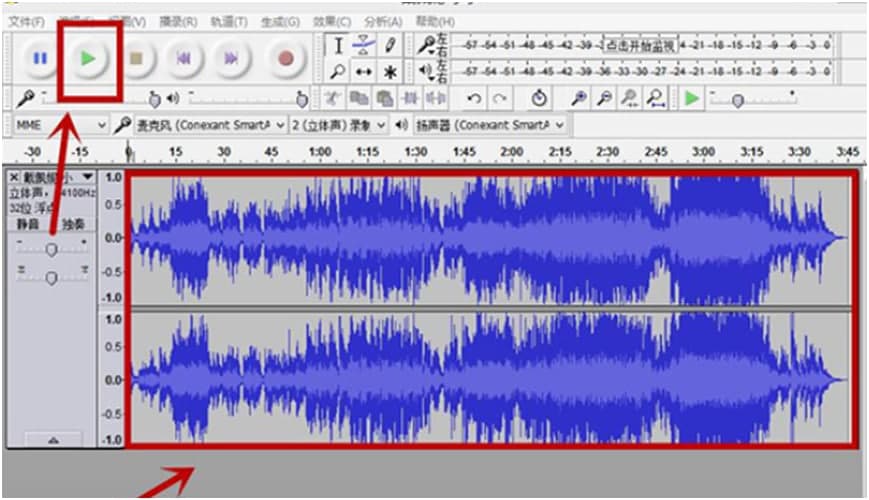The width and height of the screenshot is (869, 500).
Task: Open the 效果(C) Effect menu
Action: pyautogui.click(x=331, y=22)
